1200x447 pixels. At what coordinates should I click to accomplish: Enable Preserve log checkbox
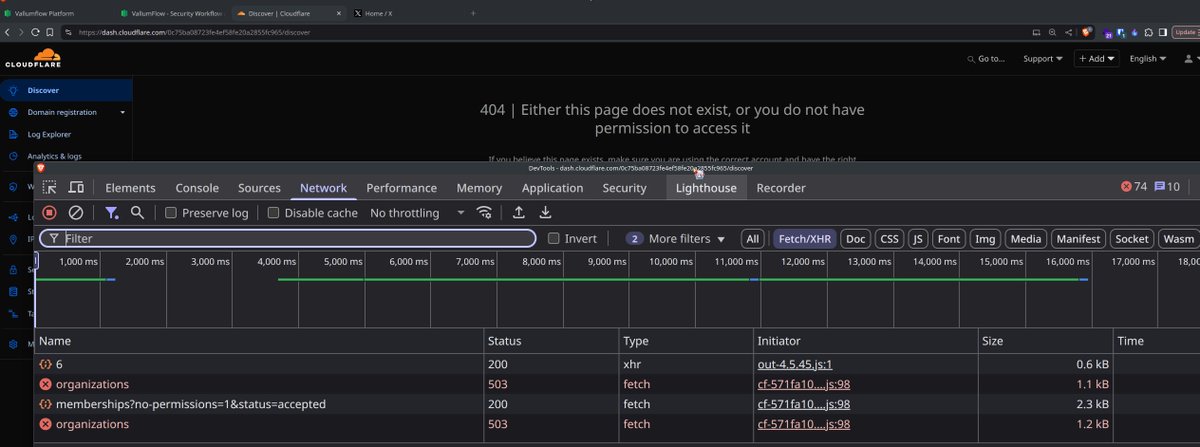(x=171, y=213)
